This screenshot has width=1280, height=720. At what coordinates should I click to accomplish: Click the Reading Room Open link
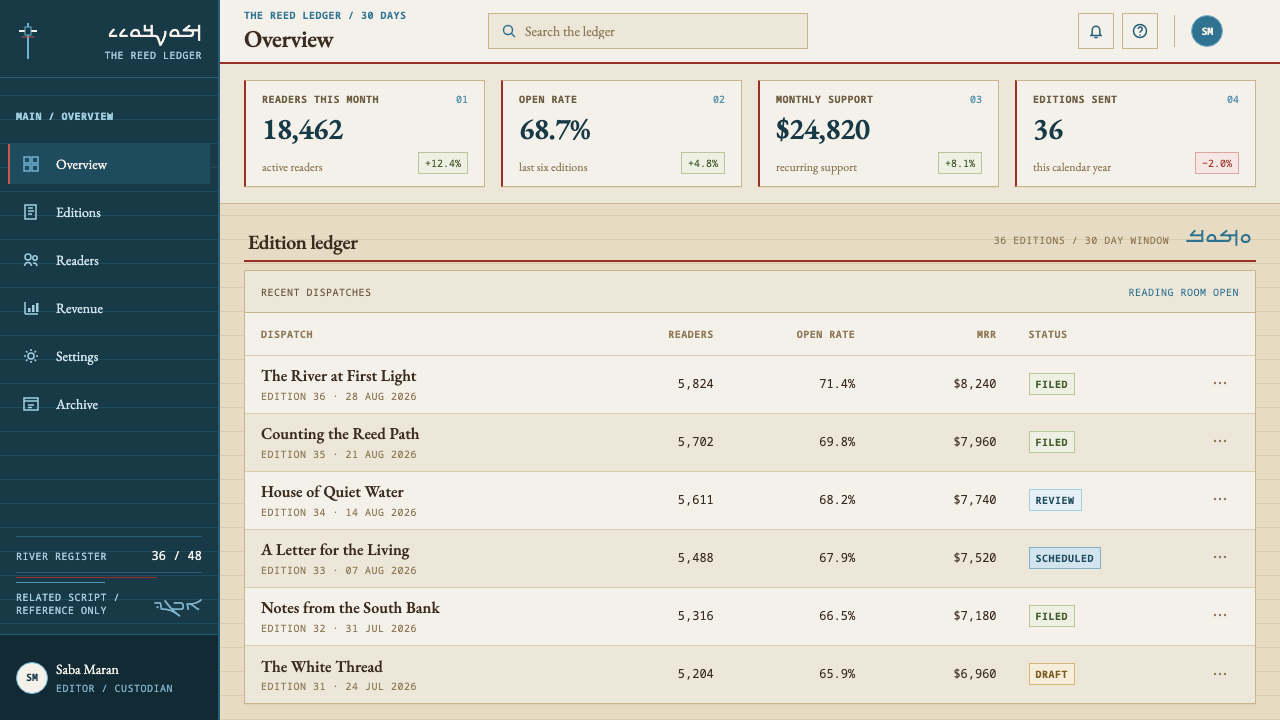tap(1183, 293)
